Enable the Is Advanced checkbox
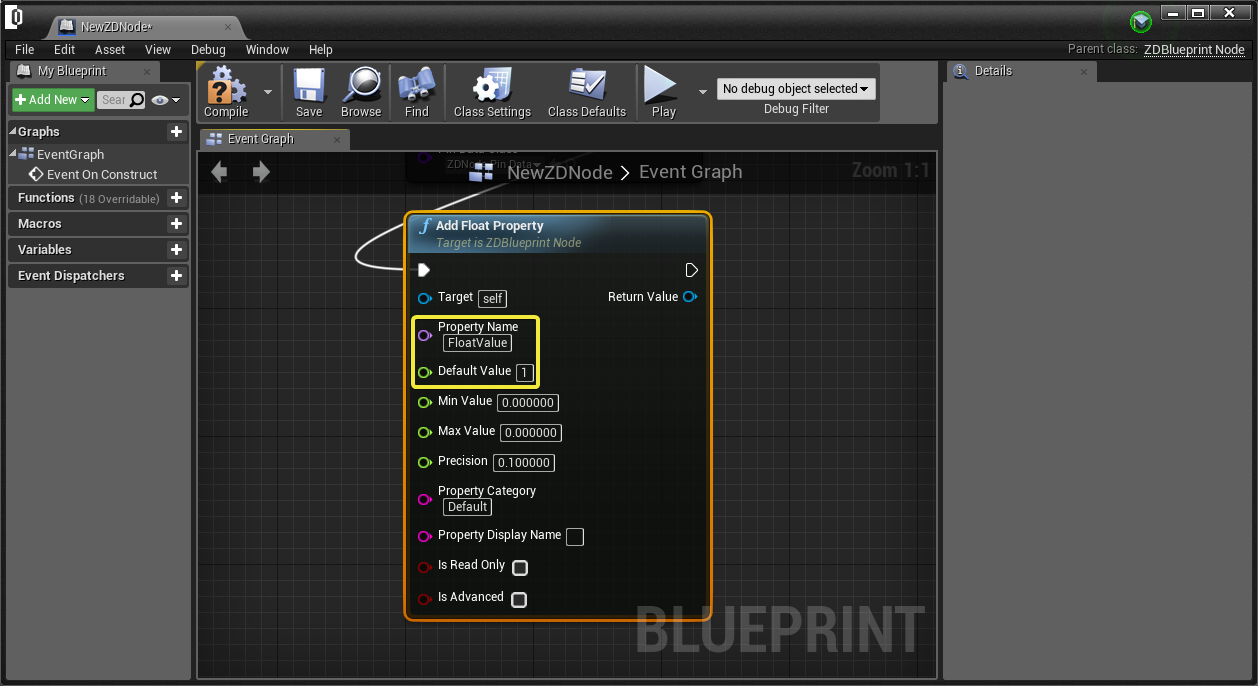This screenshot has width=1258, height=686. (x=519, y=600)
